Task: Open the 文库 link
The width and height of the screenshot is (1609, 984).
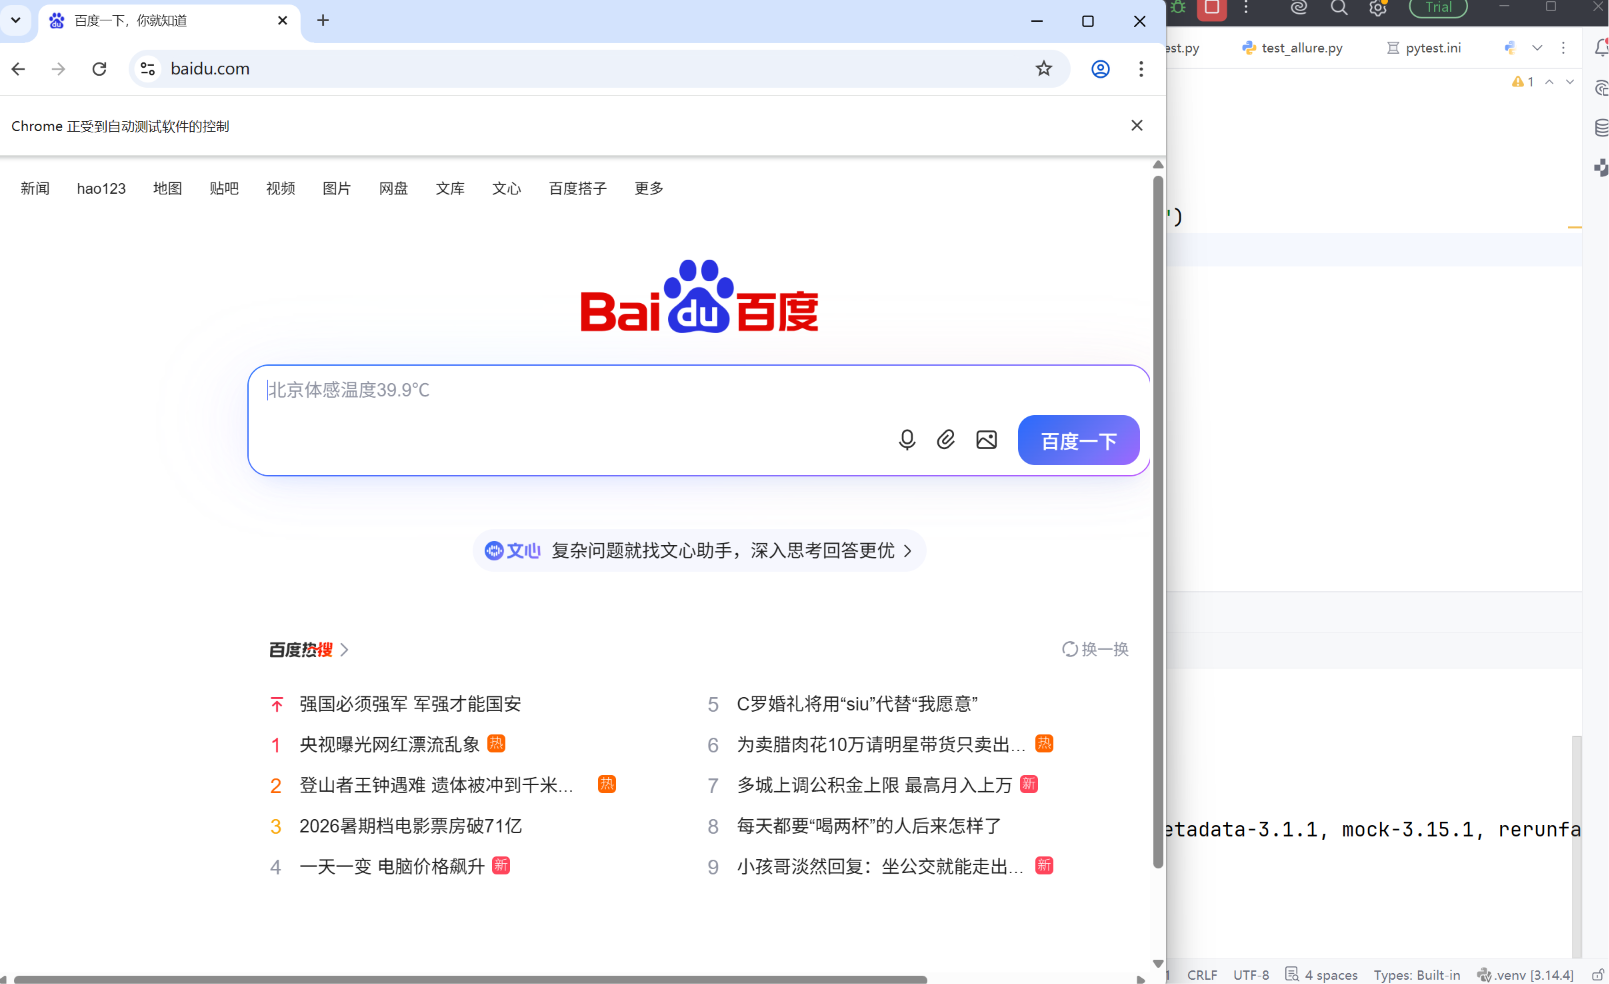Action: pyautogui.click(x=450, y=188)
